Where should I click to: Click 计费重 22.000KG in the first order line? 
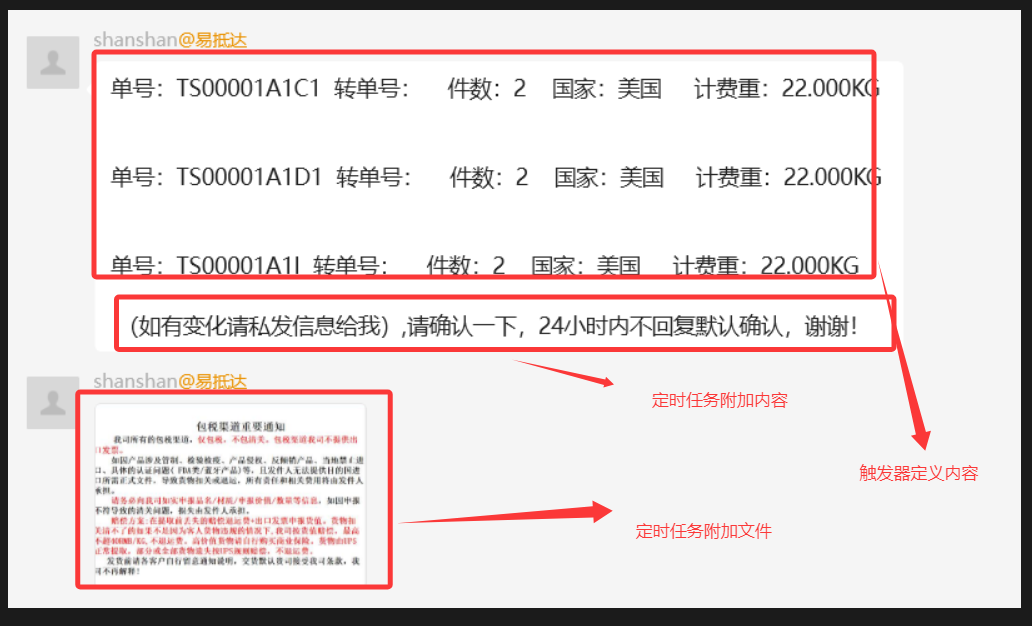tap(787, 89)
